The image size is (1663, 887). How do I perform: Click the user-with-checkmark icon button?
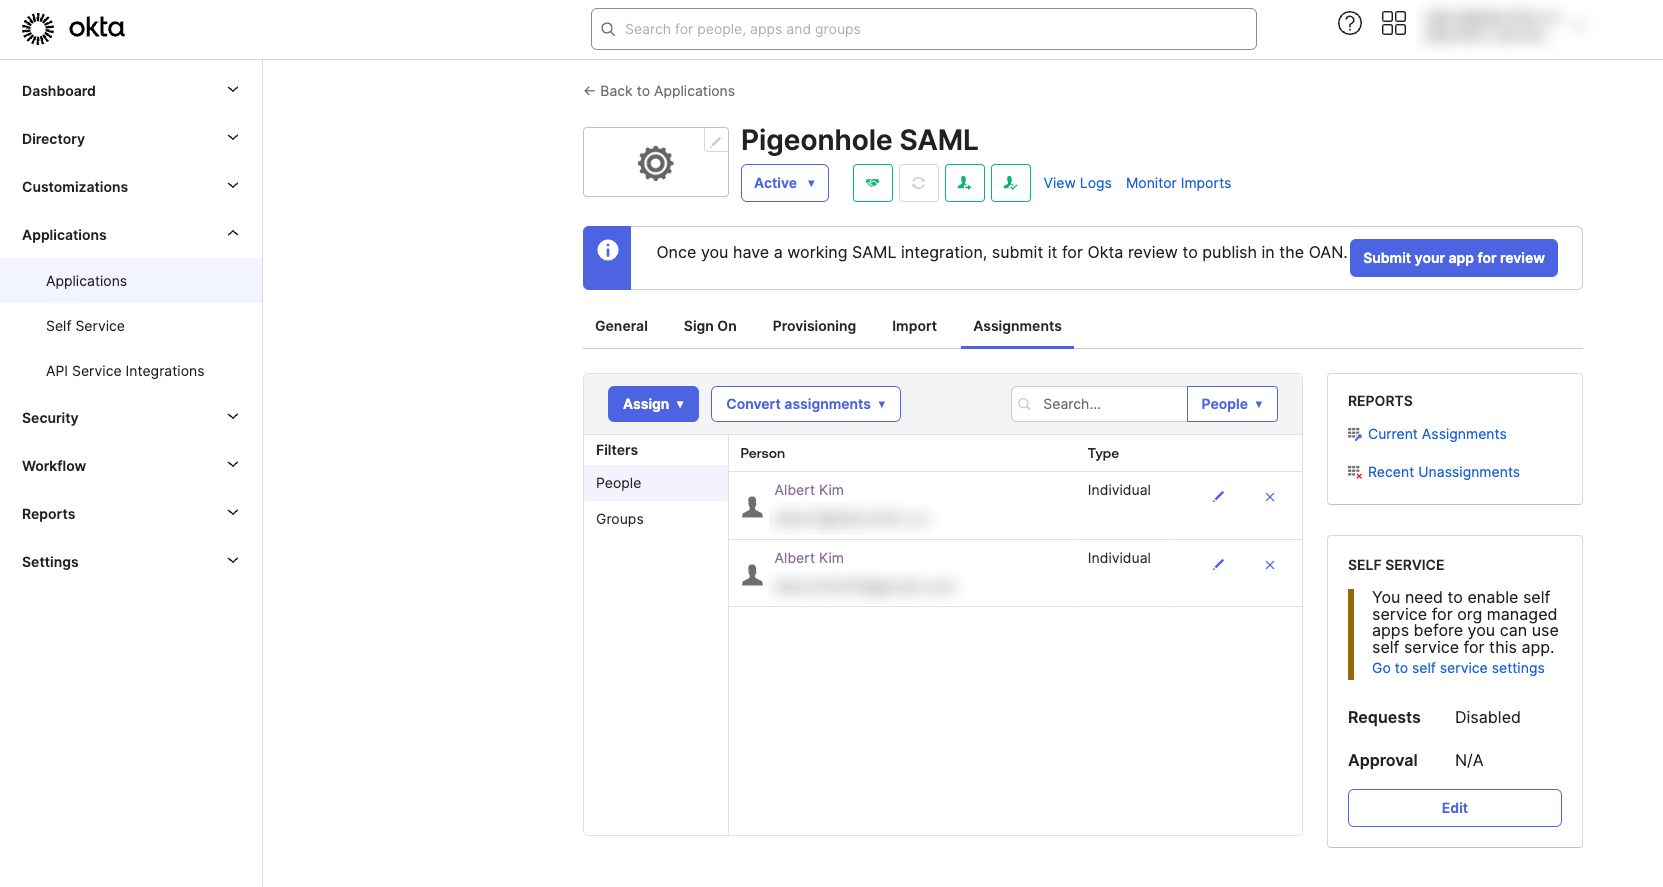[1011, 183]
